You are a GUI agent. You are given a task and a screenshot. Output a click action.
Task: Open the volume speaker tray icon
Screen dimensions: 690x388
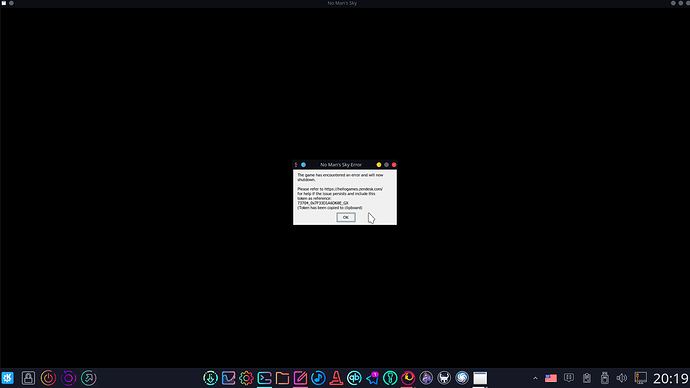tap(622, 378)
